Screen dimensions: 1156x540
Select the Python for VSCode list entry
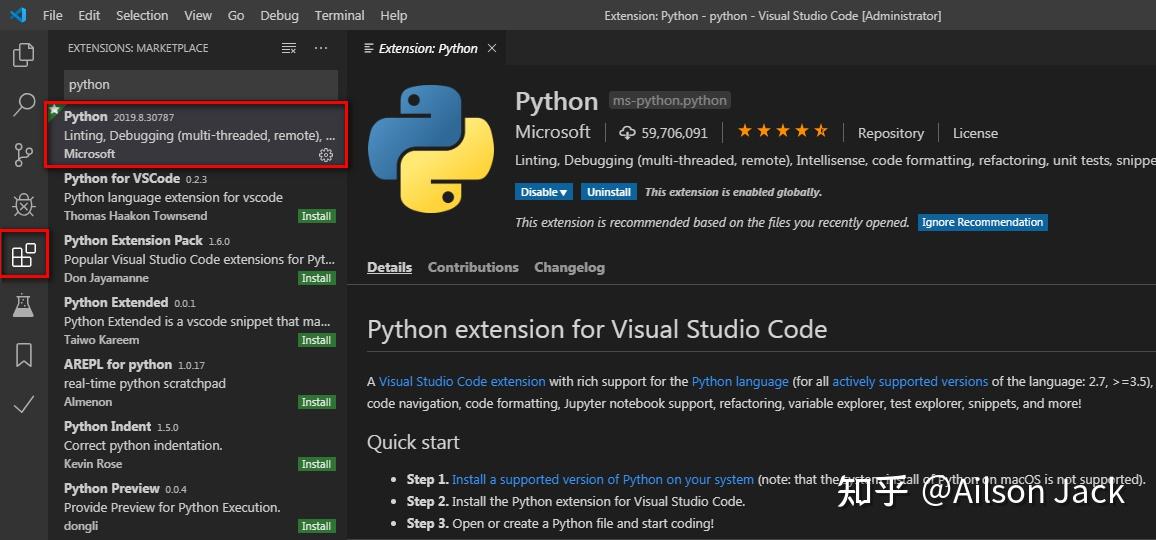coord(196,197)
